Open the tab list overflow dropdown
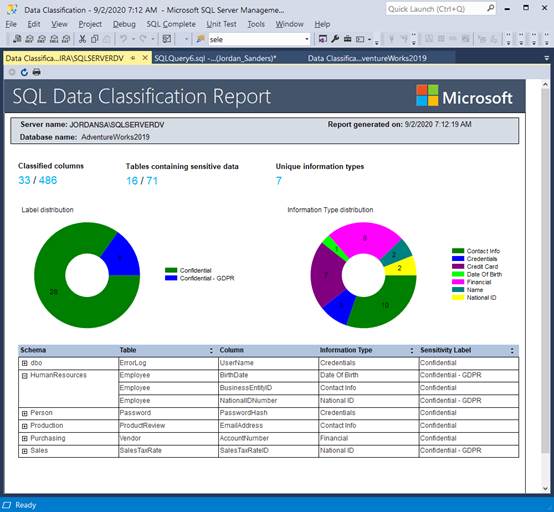Screen dimensions: 554x512 coord(546,58)
